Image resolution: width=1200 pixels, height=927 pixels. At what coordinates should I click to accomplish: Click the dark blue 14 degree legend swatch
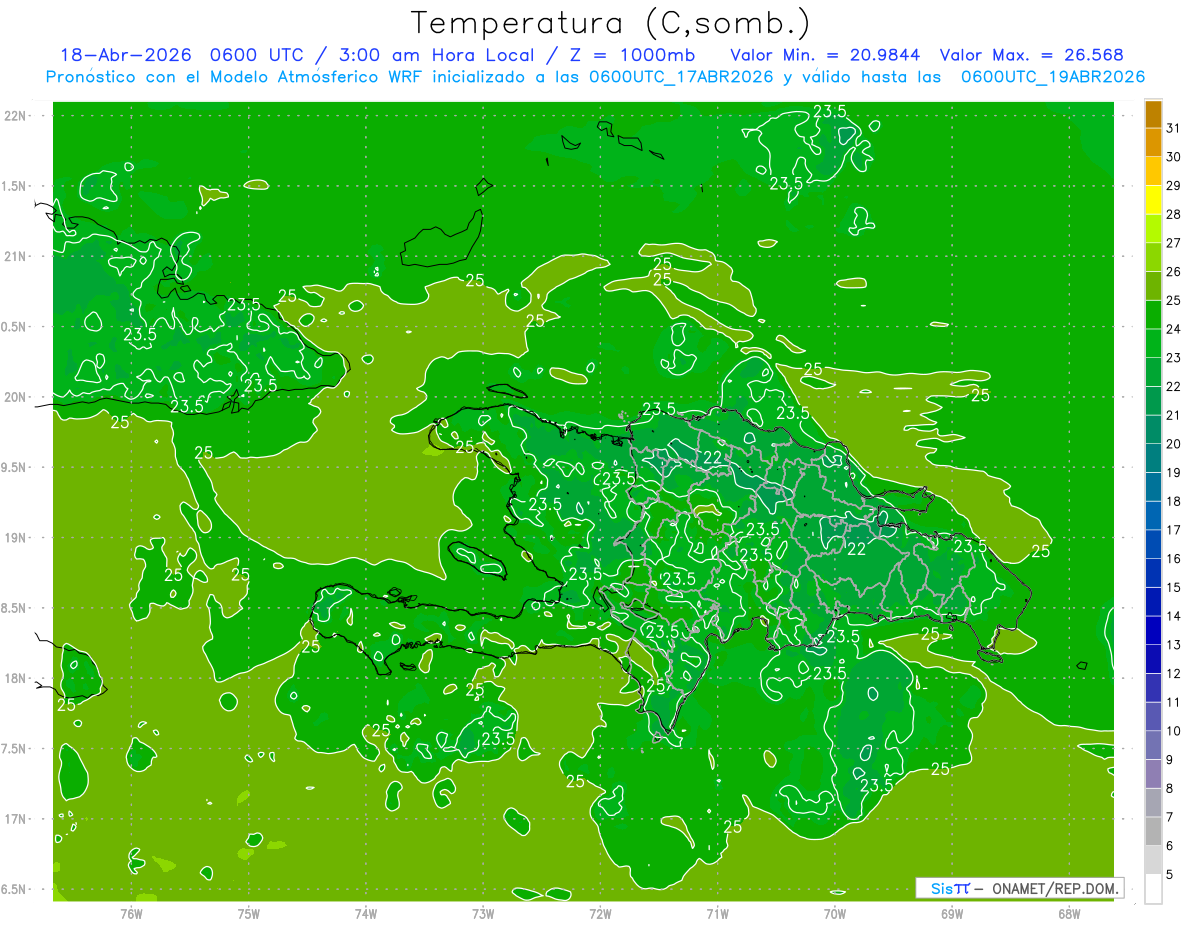tap(1153, 602)
